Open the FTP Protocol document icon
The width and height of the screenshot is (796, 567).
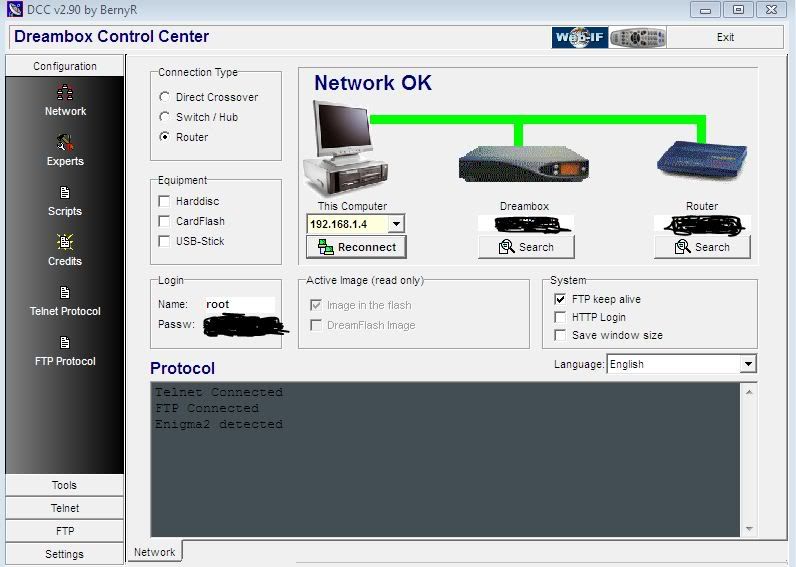click(x=65, y=343)
